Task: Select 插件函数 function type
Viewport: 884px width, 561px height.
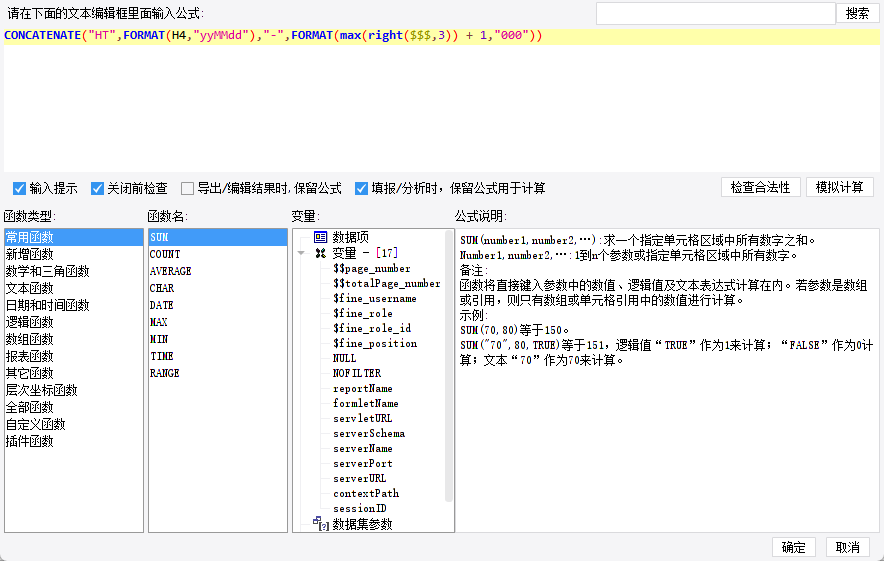Action: point(74,441)
